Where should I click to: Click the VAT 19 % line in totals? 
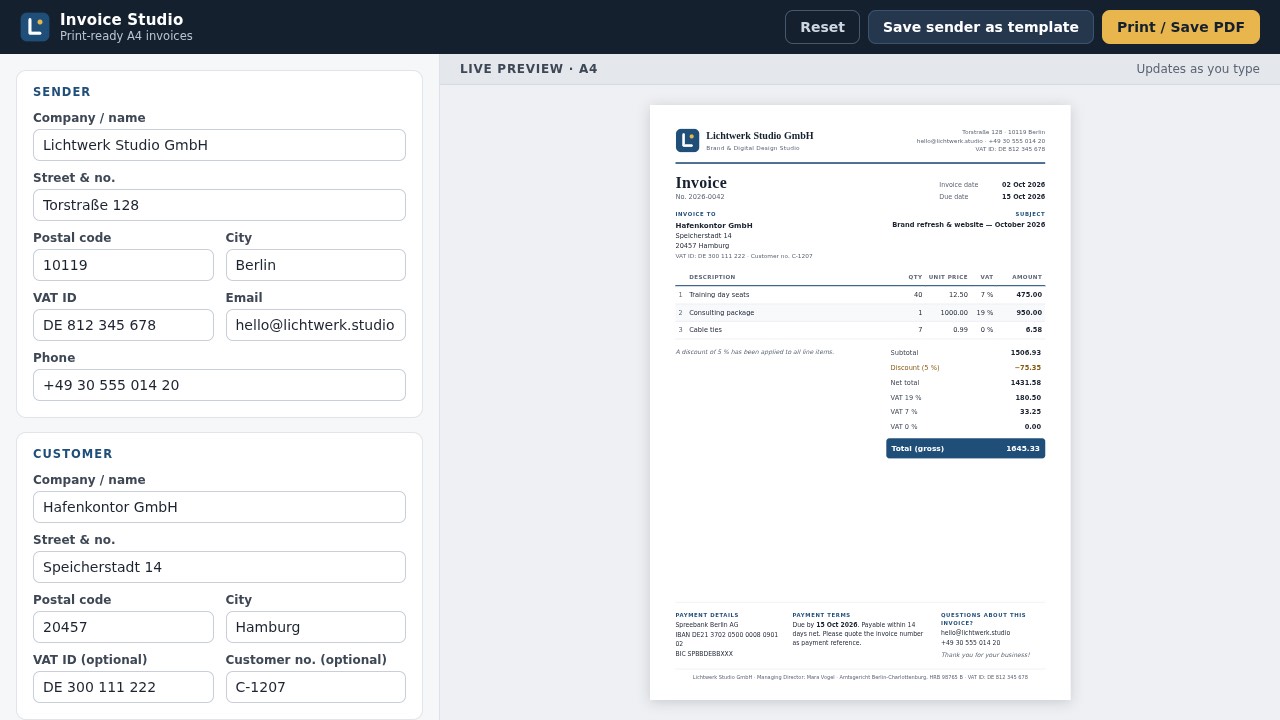click(965, 397)
